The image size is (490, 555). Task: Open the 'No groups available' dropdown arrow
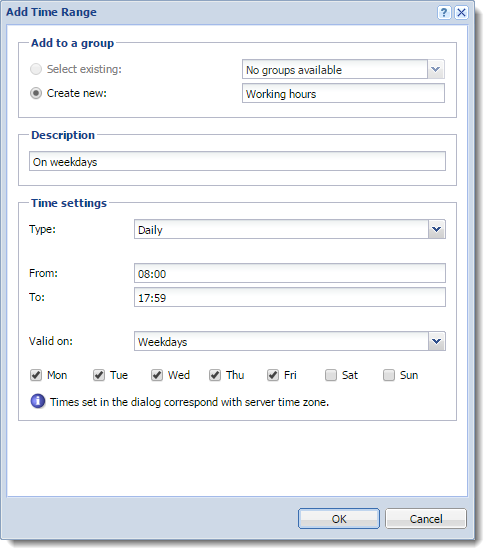[436, 69]
